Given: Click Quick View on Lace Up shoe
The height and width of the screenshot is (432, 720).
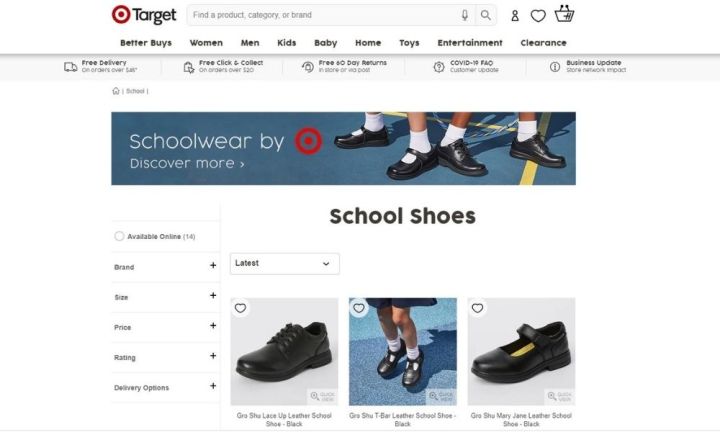Looking at the screenshot, I should click(323, 397).
